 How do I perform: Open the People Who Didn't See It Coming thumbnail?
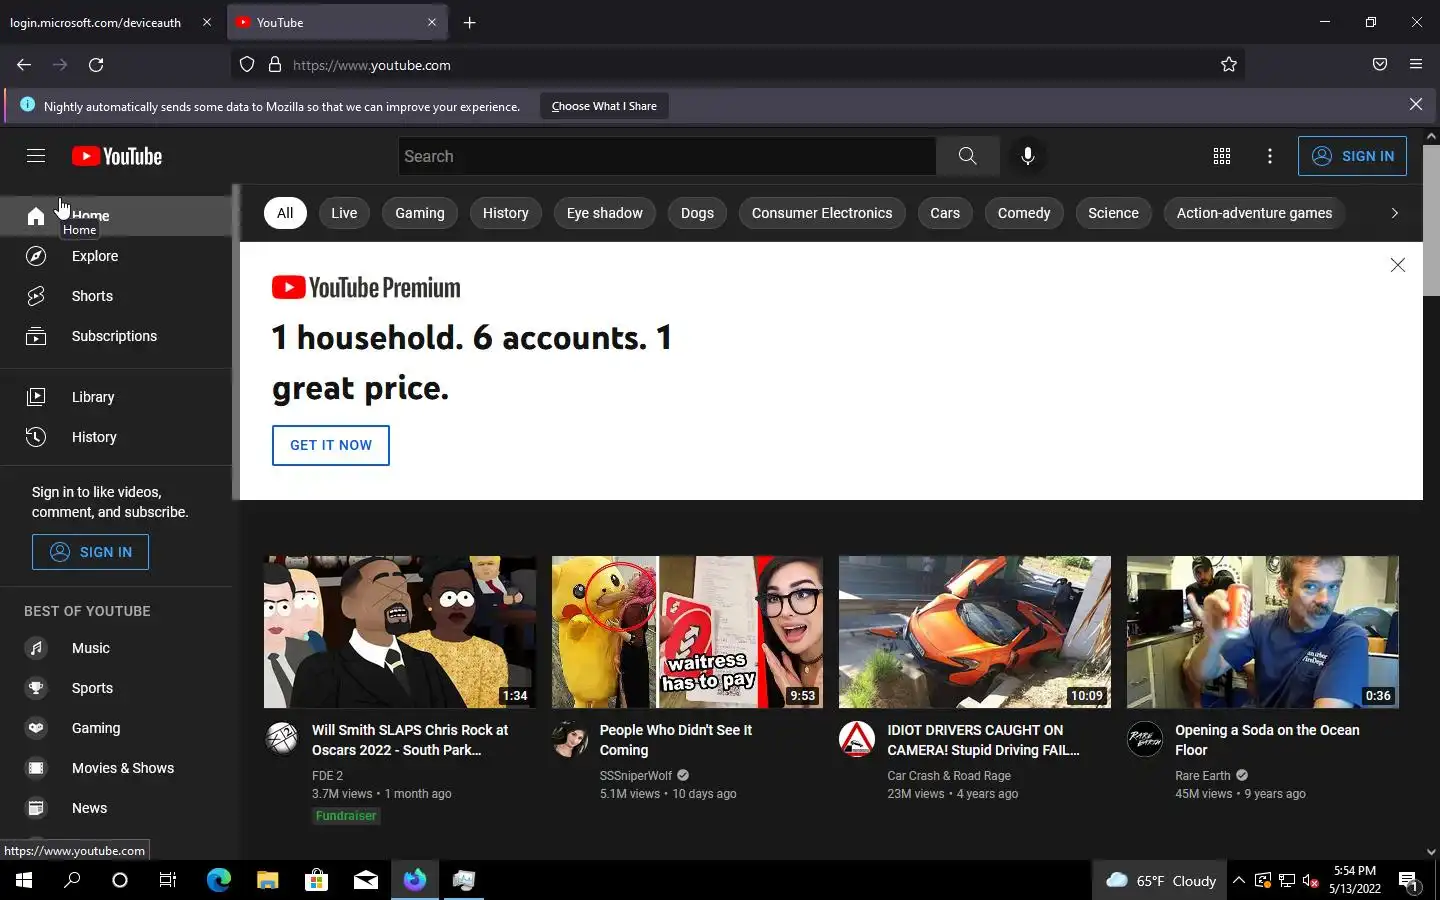coord(687,632)
